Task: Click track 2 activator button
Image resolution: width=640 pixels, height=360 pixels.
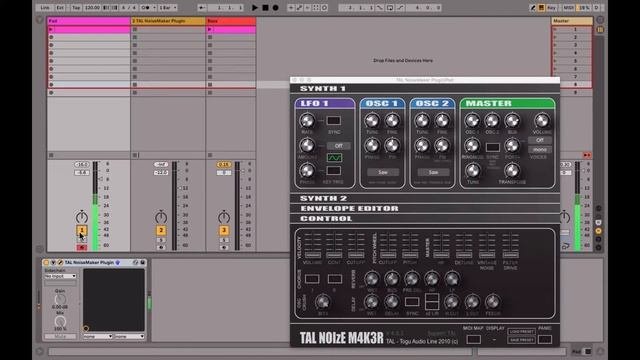Action: [x=161, y=230]
